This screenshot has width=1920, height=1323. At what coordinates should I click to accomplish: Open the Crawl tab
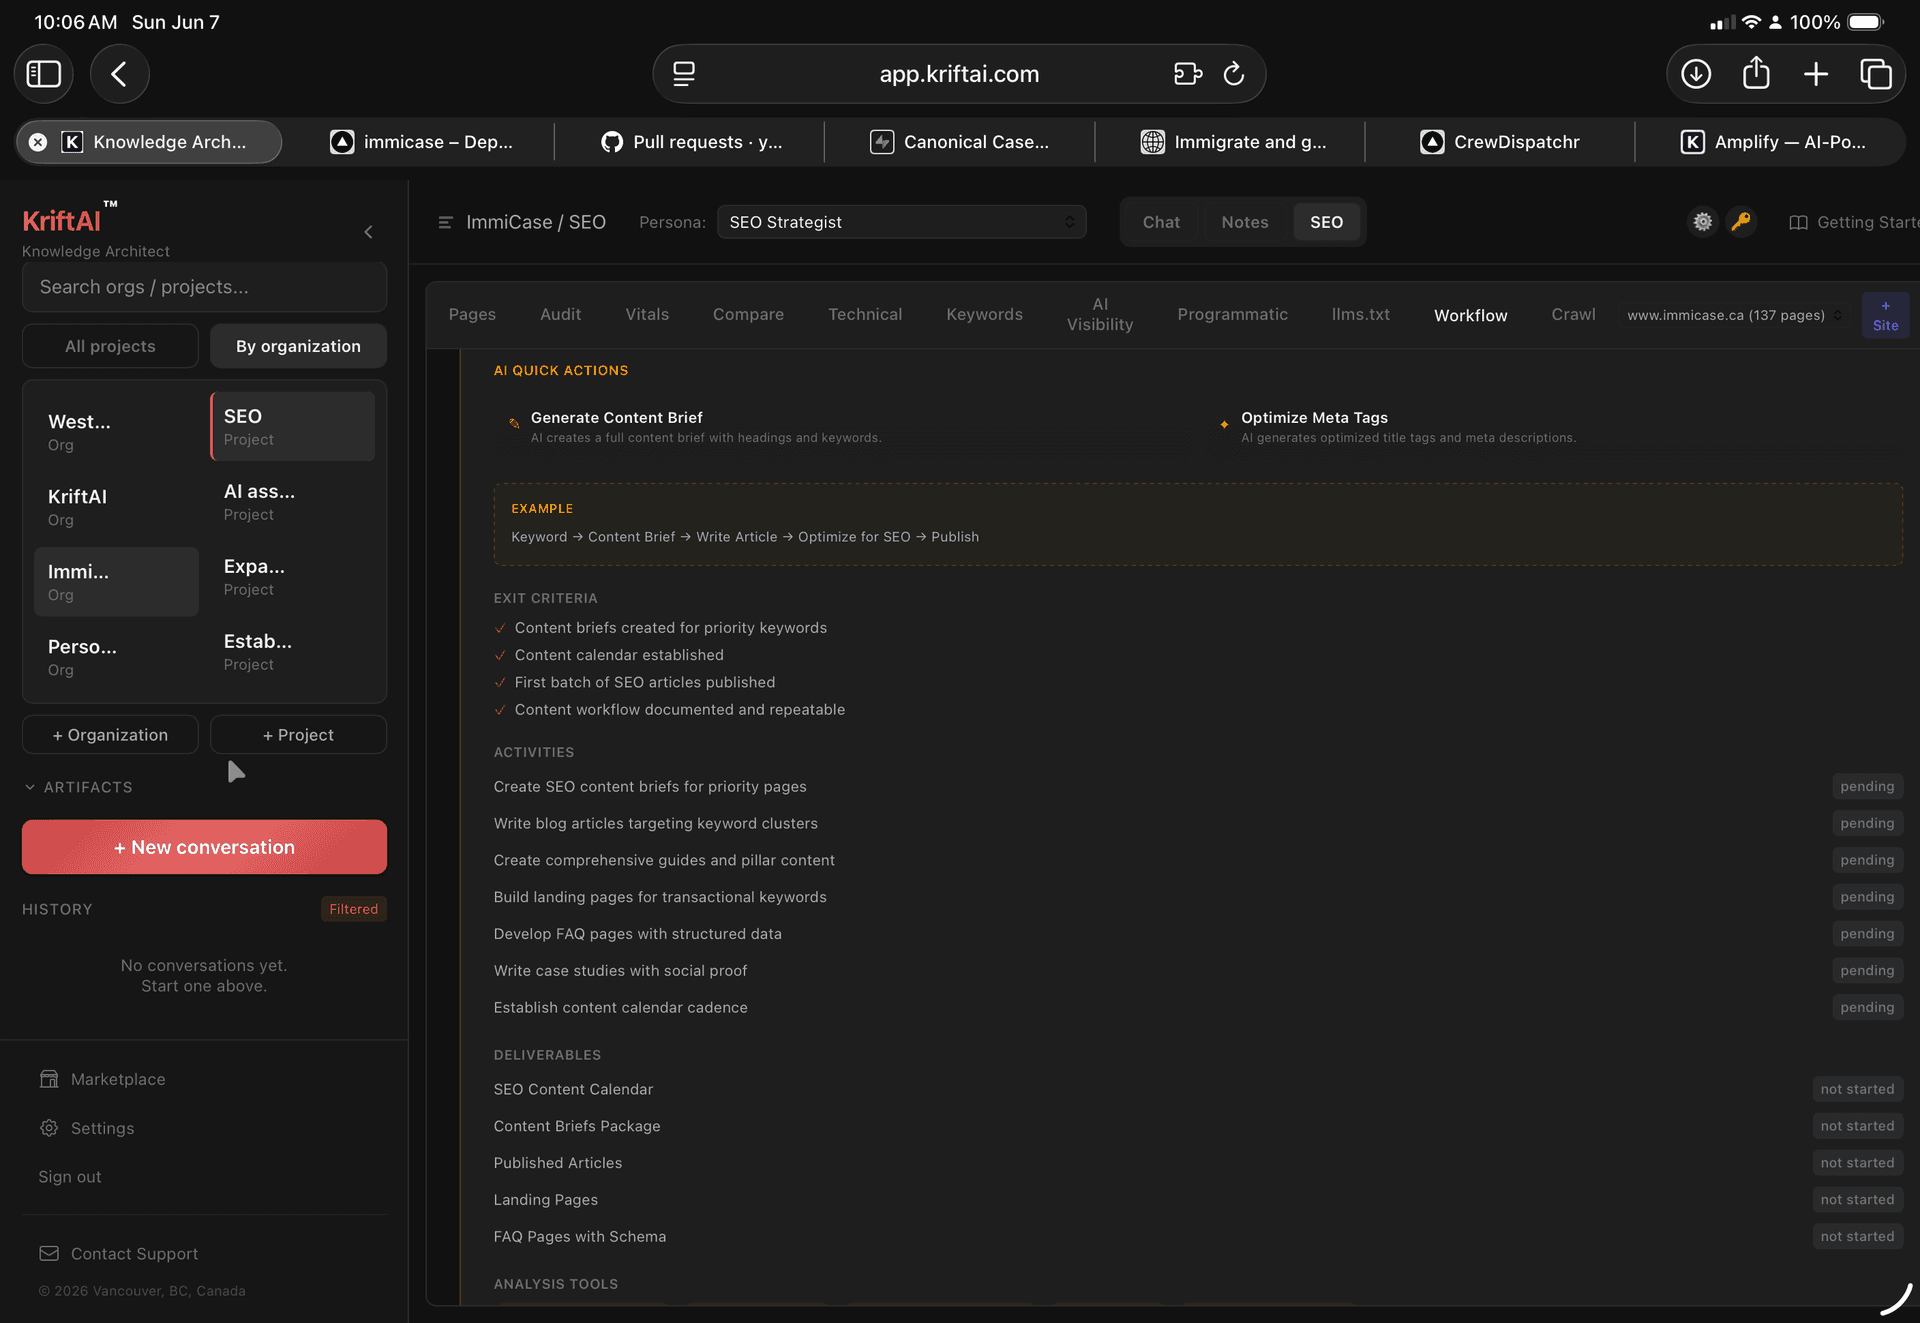pyautogui.click(x=1573, y=314)
